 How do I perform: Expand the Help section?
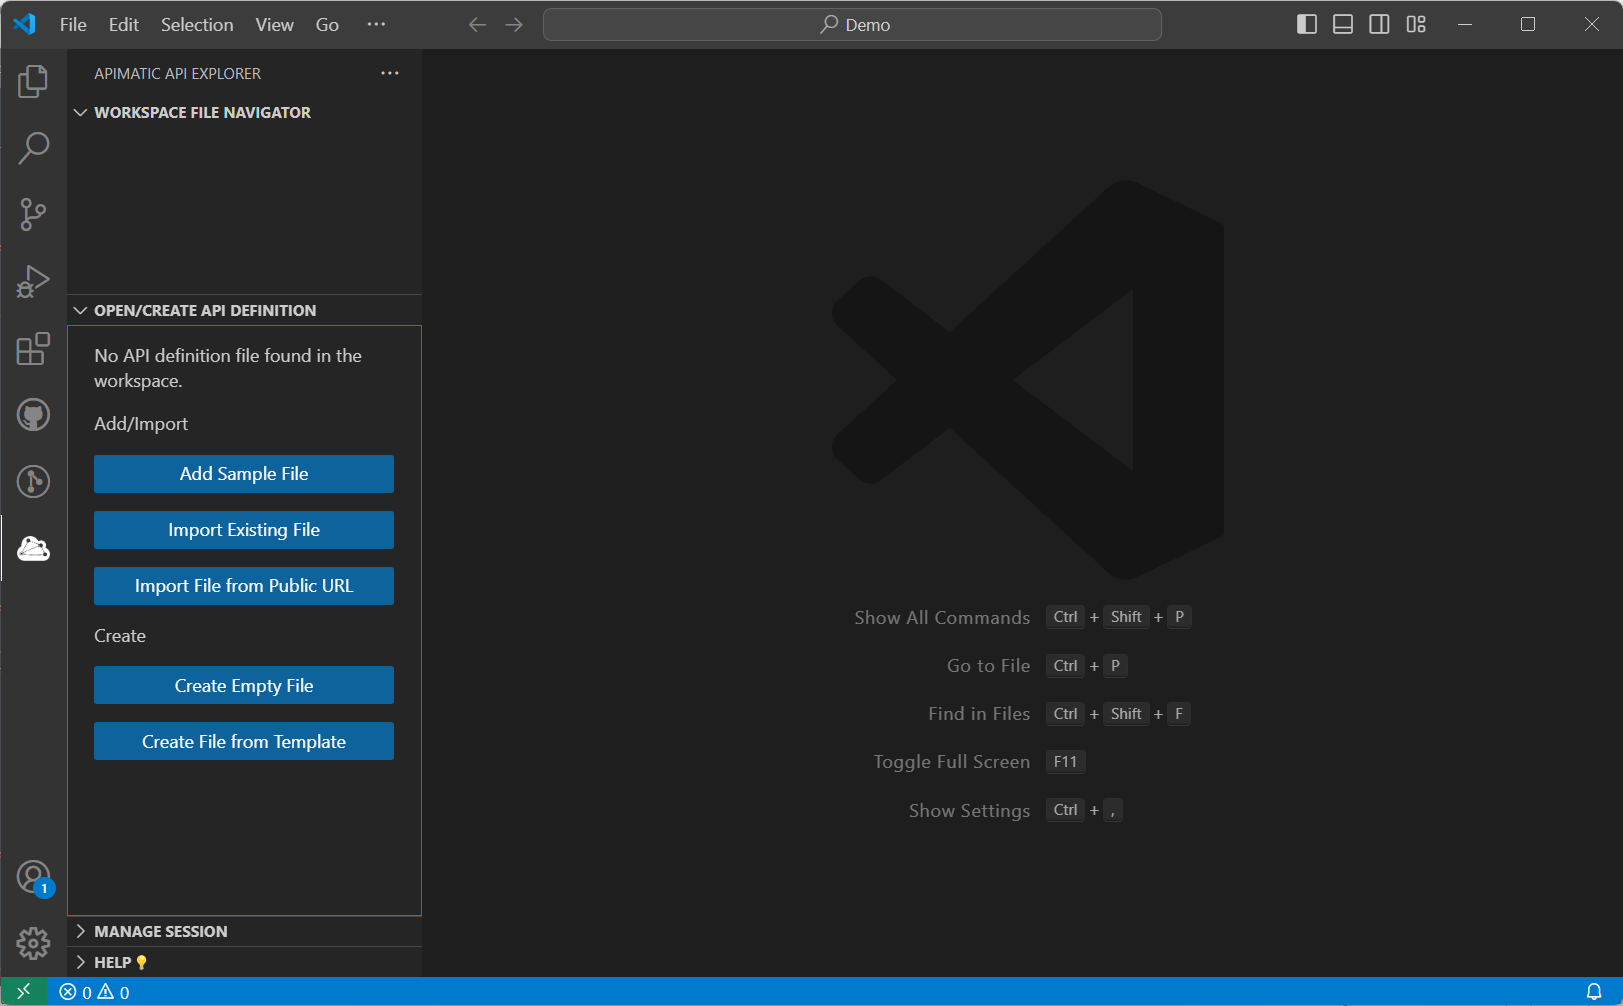[244, 963]
